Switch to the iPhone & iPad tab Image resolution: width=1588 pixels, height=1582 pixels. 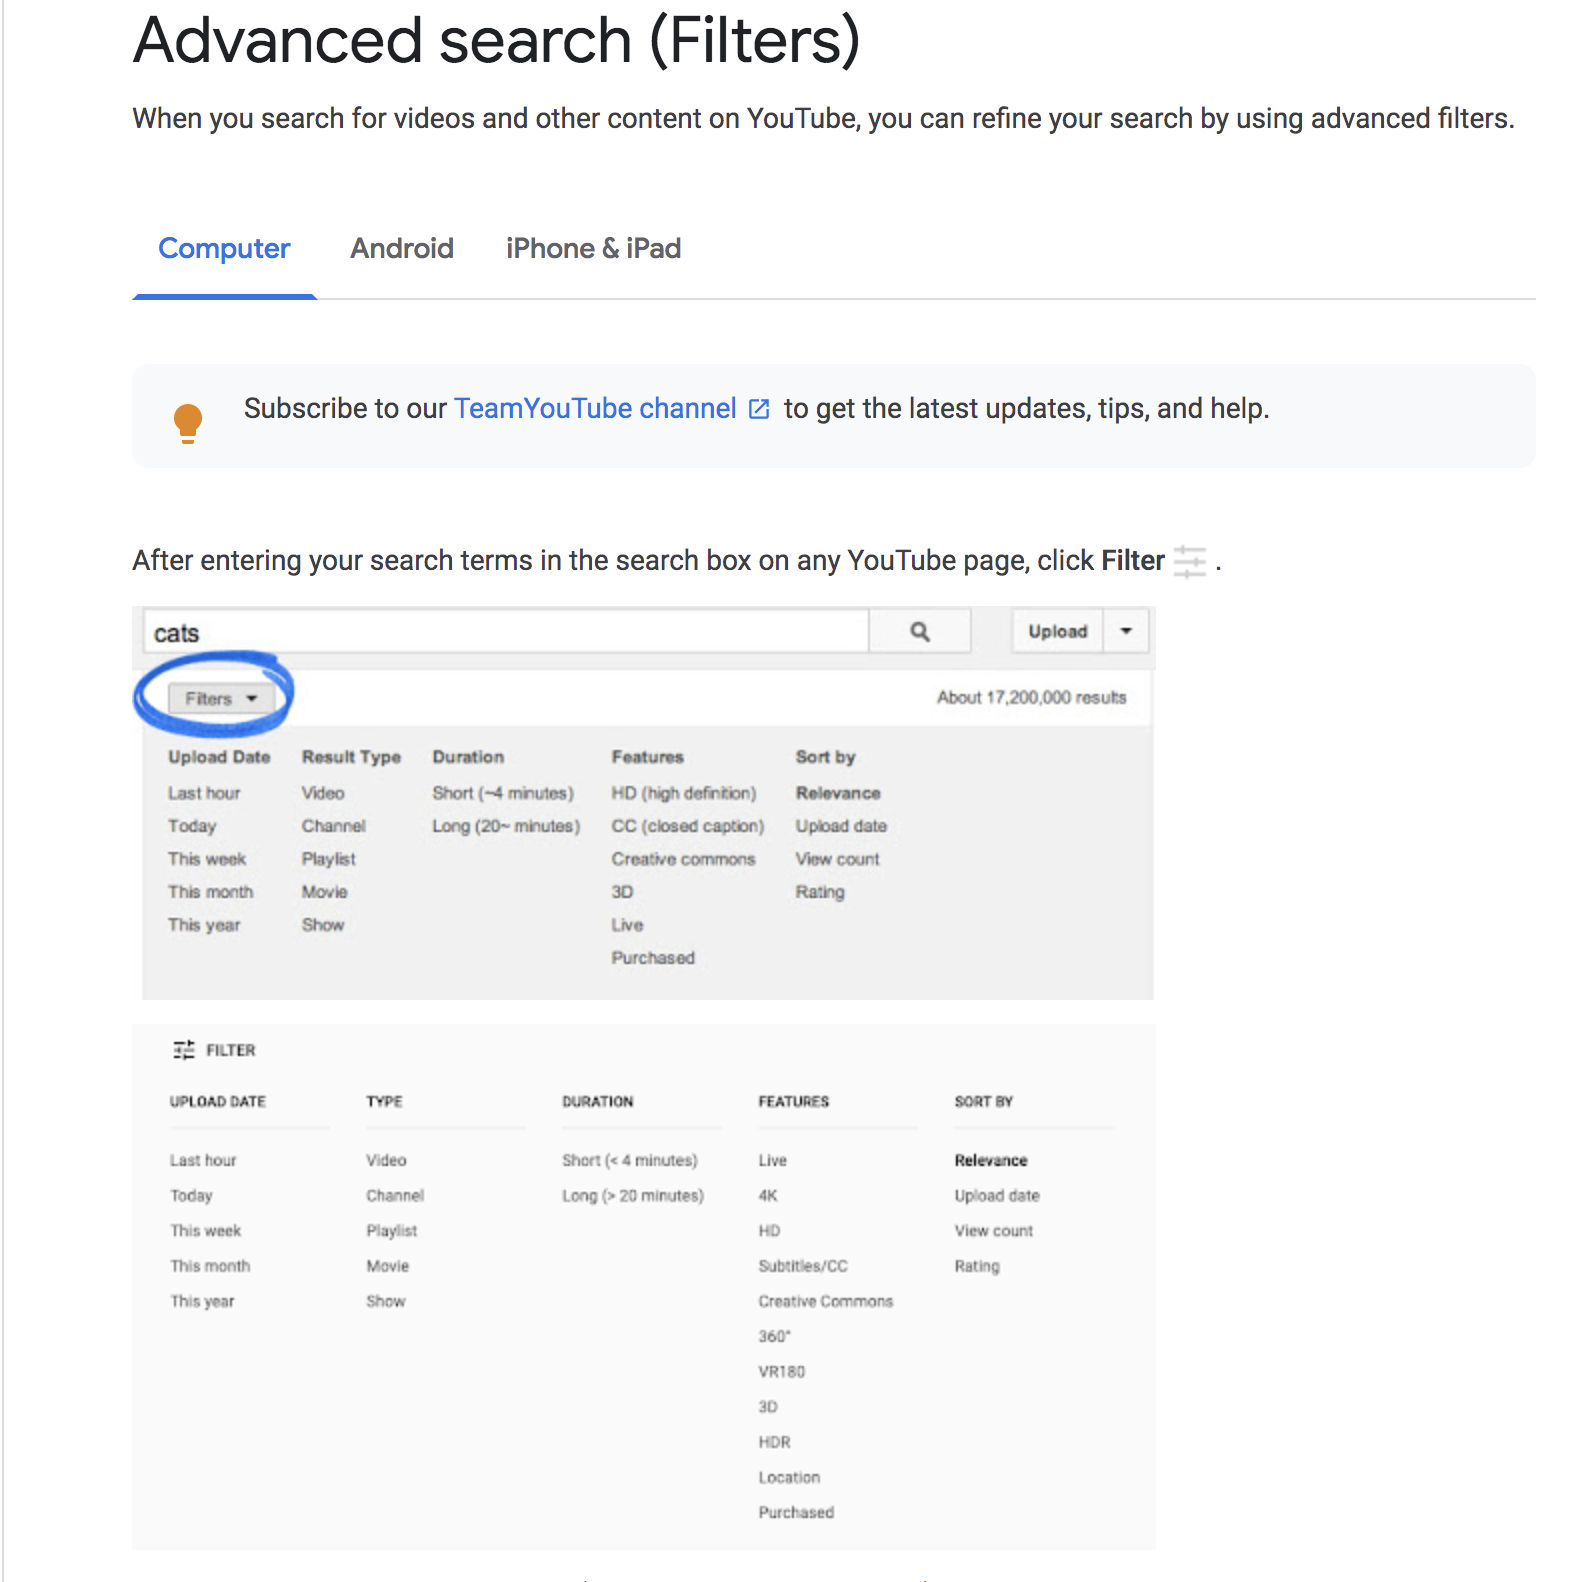click(x=593, y=248)
